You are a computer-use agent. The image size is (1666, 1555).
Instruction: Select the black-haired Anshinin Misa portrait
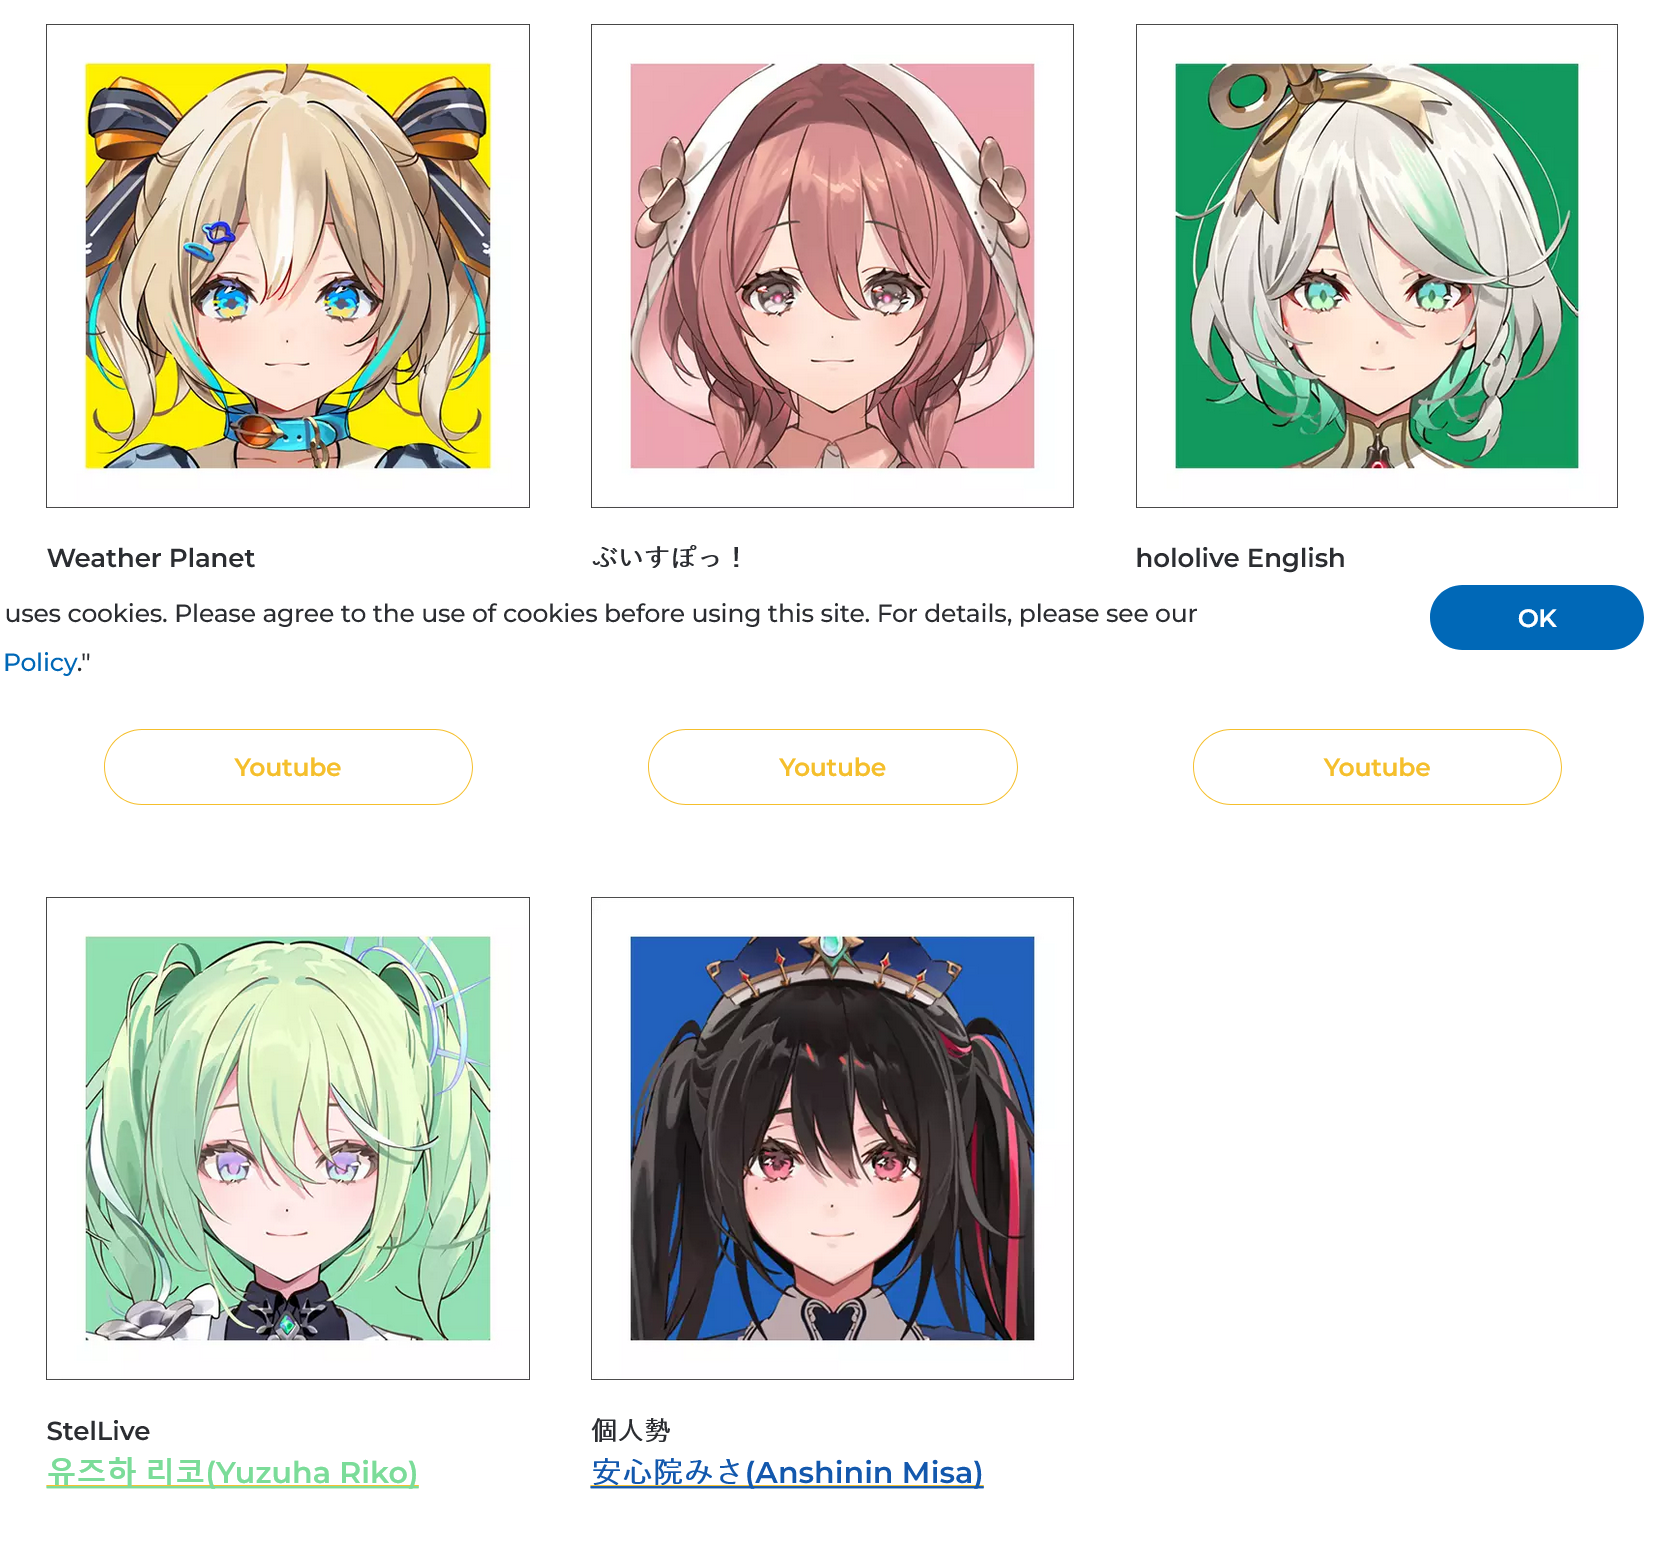tap(832, 1138)
